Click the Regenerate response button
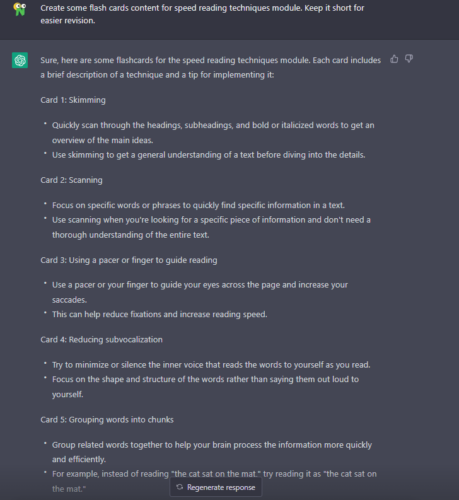This screenshot has height=500, width=459. (216, 487)
